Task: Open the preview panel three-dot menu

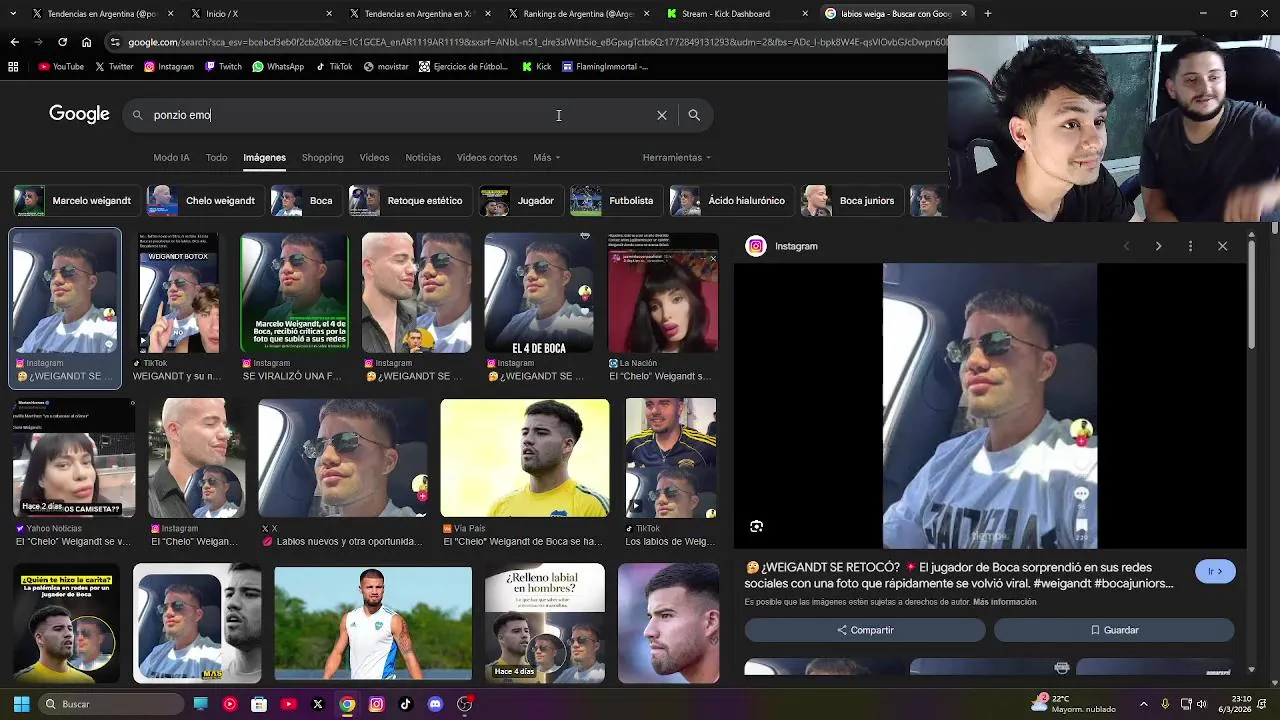Action: (1190, 246)
